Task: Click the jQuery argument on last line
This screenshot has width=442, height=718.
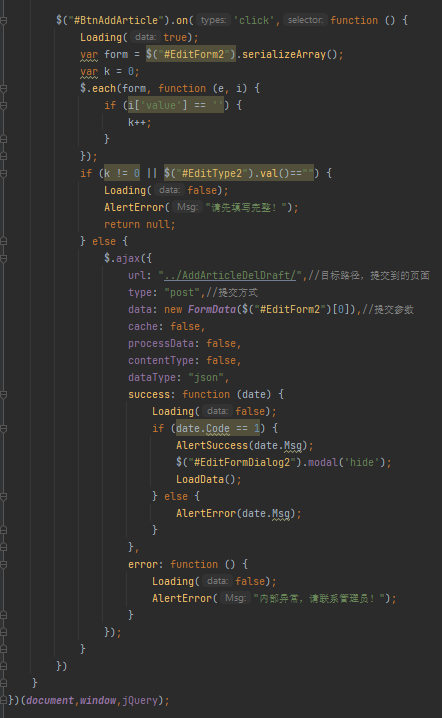Action: click(x=140, y=700)
